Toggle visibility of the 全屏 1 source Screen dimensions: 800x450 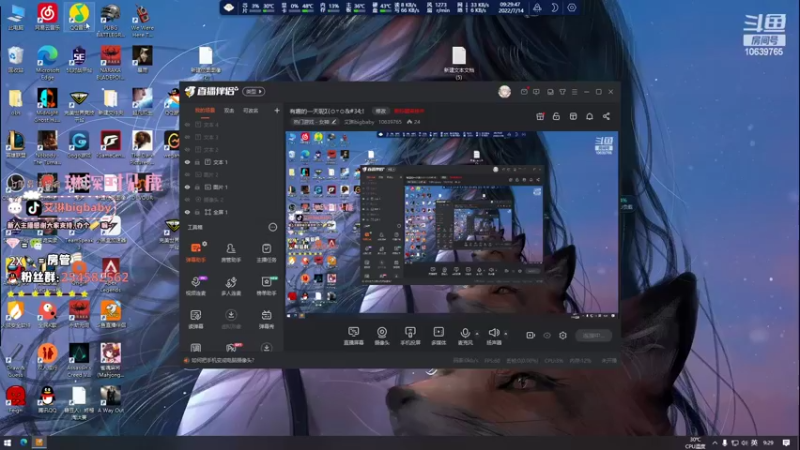187,212
